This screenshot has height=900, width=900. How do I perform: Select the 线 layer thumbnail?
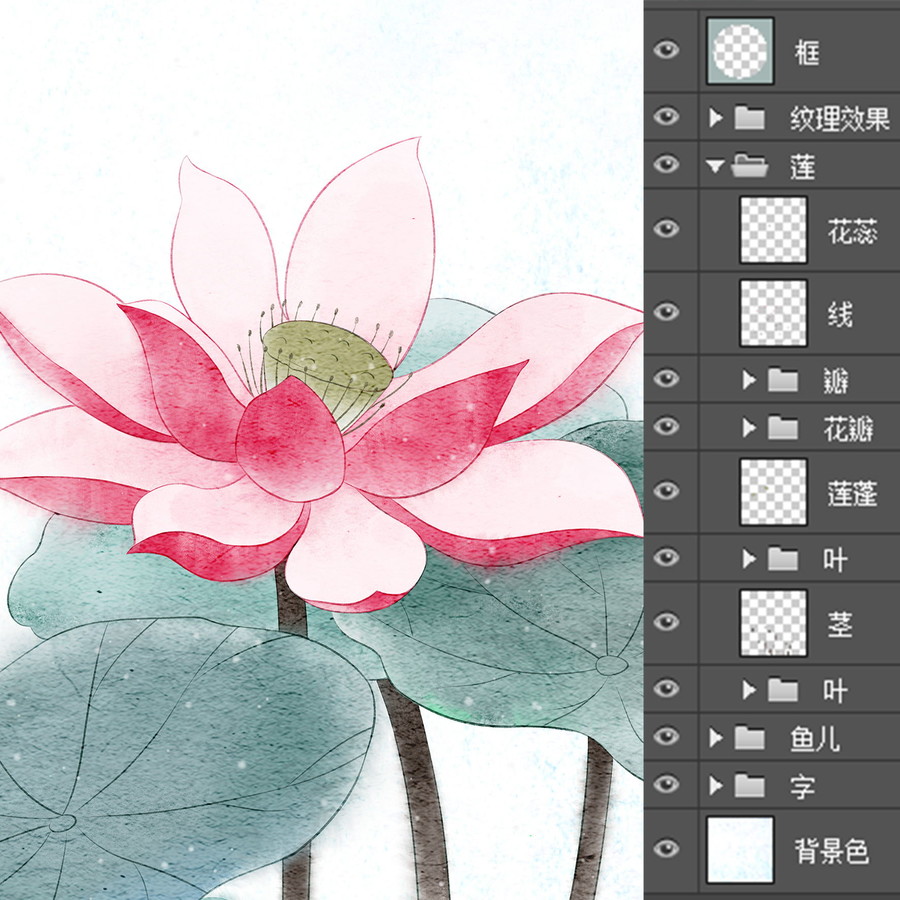773,313
